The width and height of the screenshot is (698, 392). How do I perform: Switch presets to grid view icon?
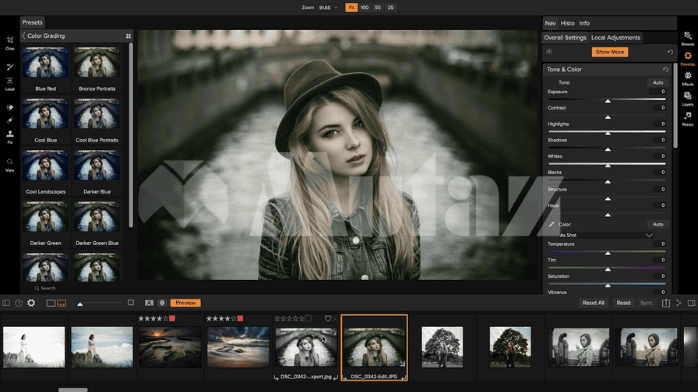pos(128,36)
